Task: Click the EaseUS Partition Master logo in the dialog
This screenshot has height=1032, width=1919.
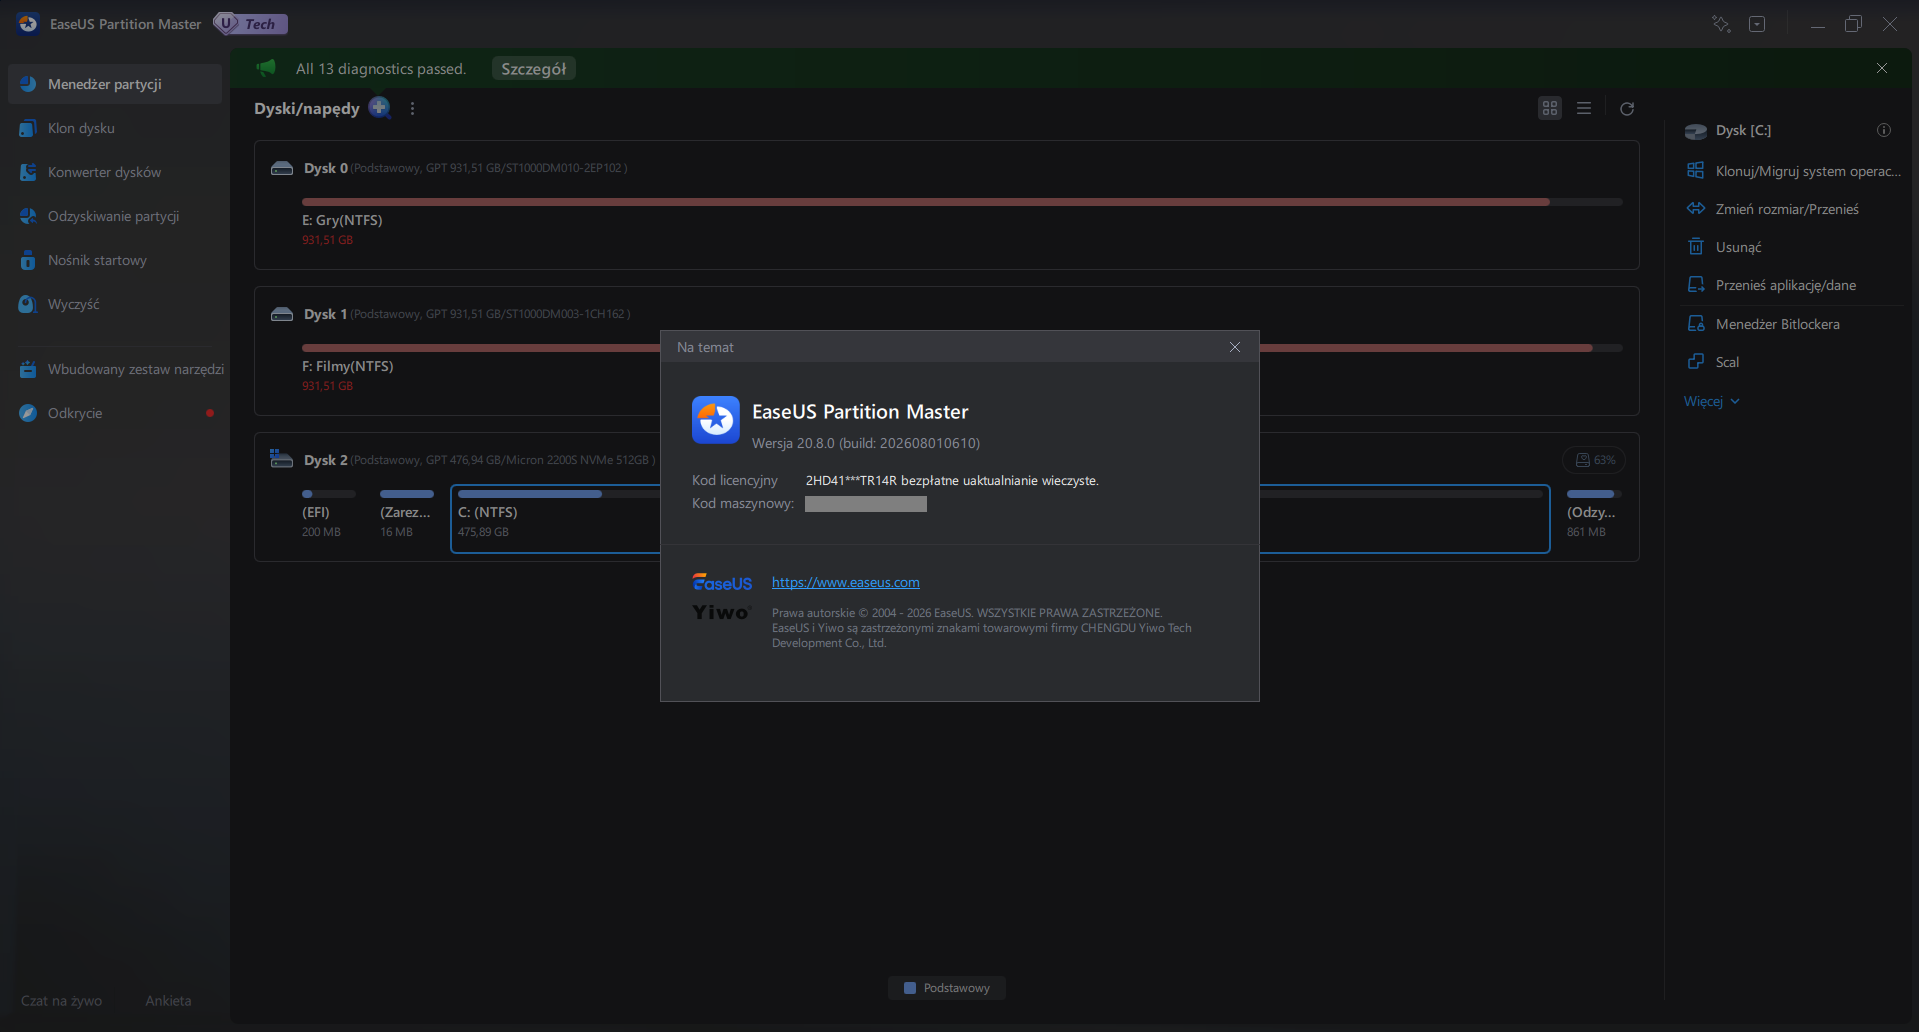Action: coord(716,420)
